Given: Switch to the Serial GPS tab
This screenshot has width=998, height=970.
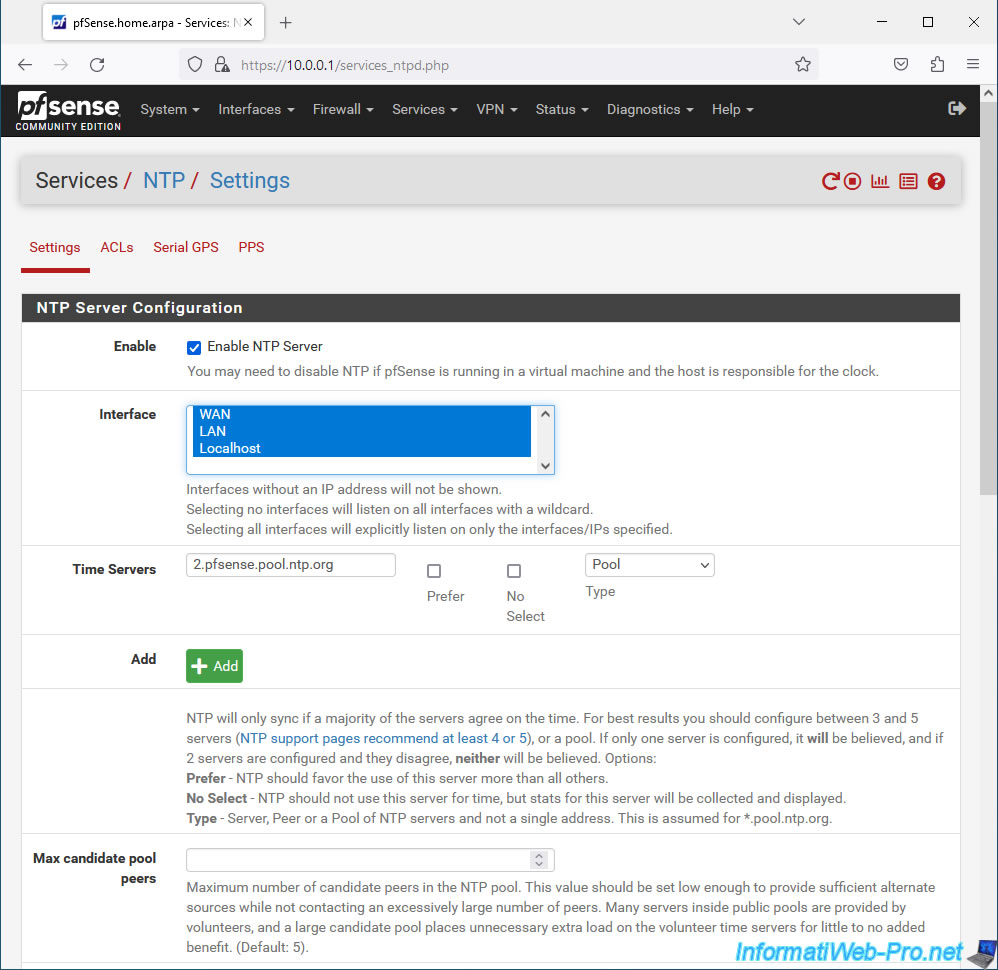Looking at the screenshot, I should point(186,248).
